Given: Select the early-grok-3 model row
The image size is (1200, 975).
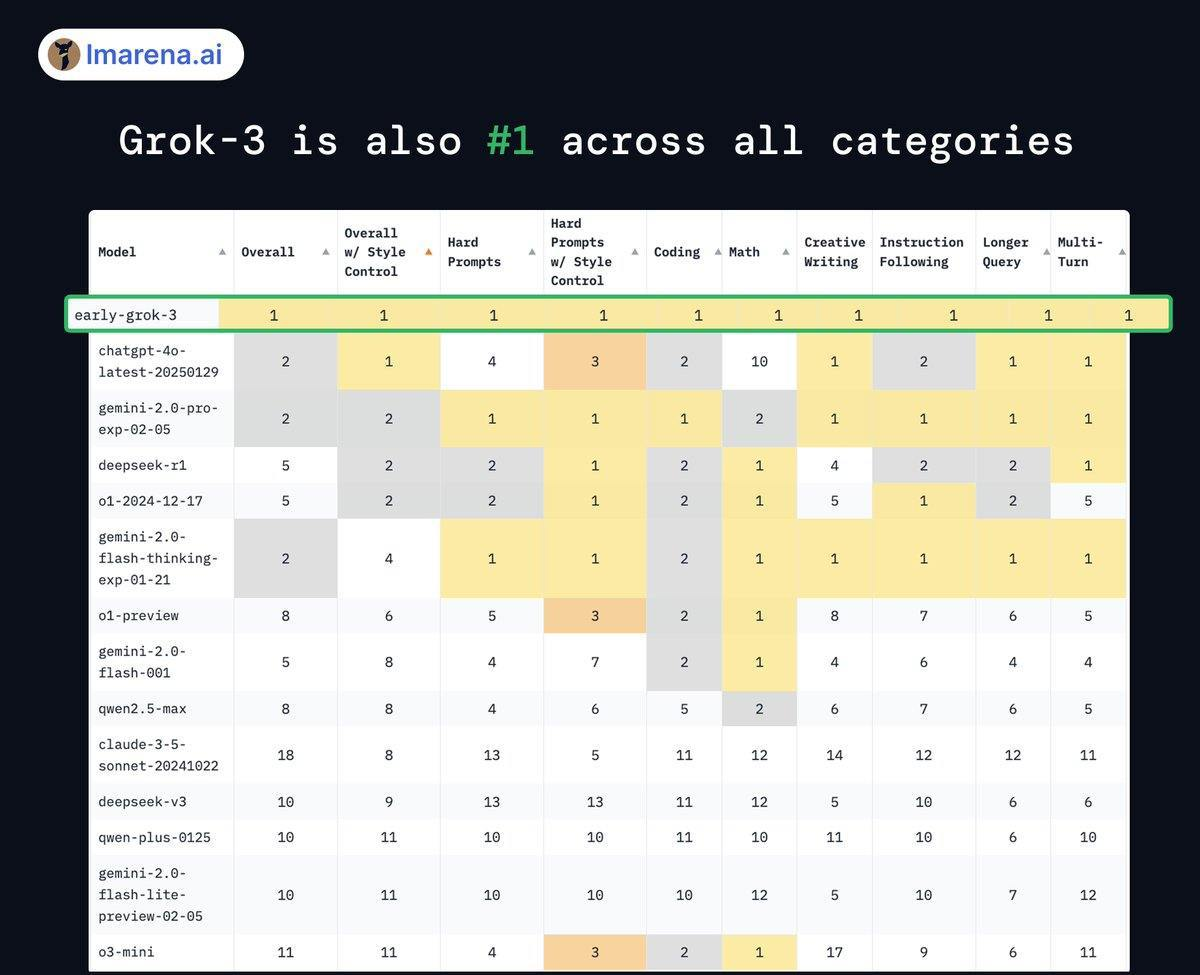Looking at the screenshot, I should point(618,314).
